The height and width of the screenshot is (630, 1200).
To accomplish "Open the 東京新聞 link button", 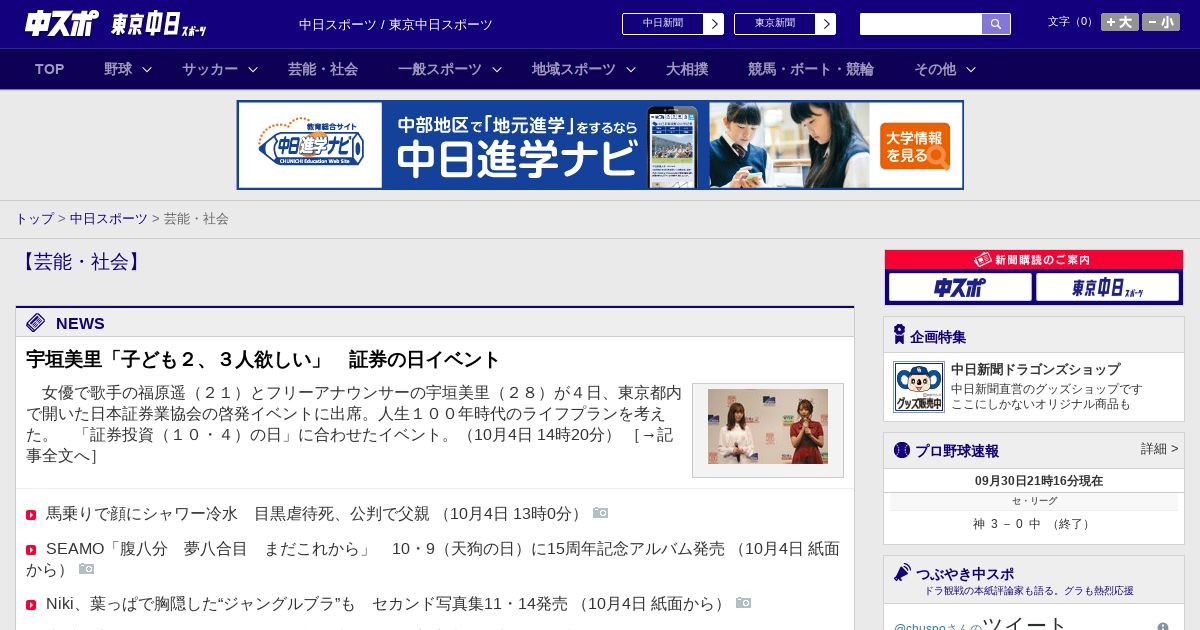I will 775,24.
